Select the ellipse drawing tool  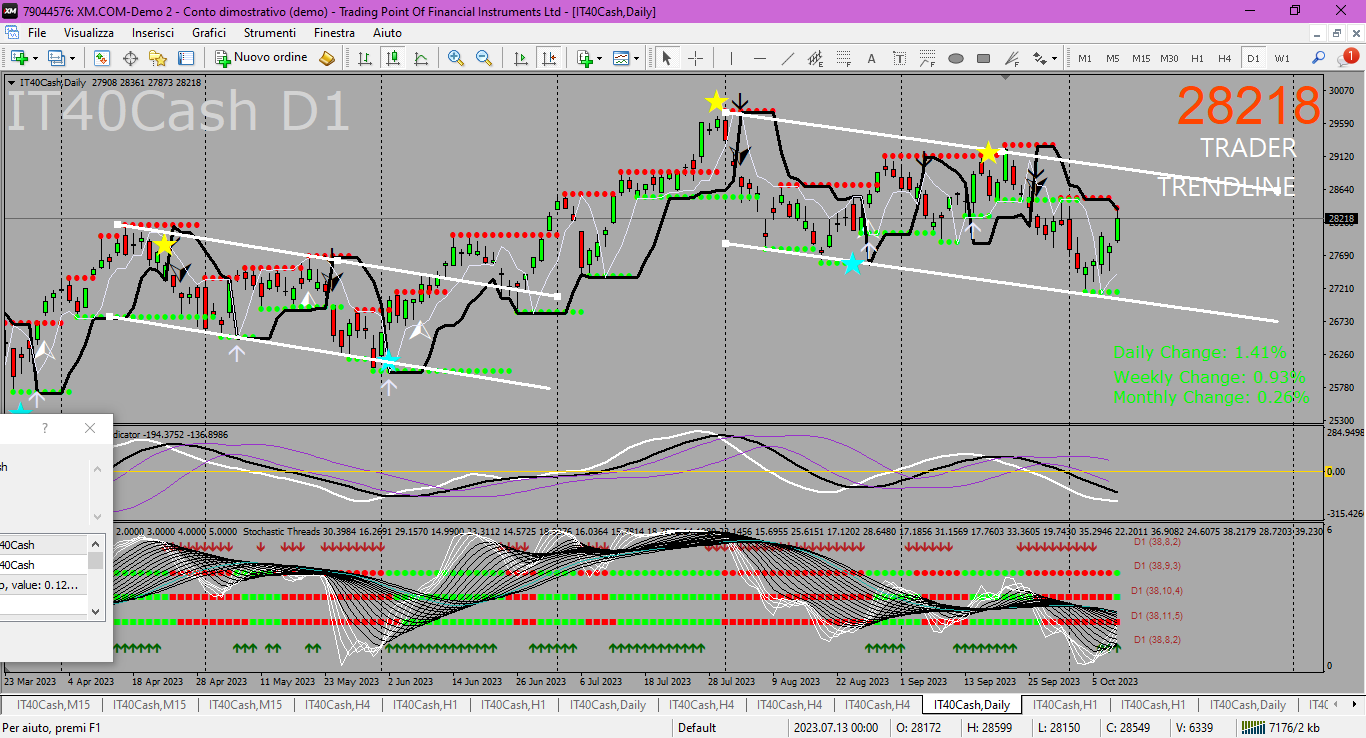956,58
